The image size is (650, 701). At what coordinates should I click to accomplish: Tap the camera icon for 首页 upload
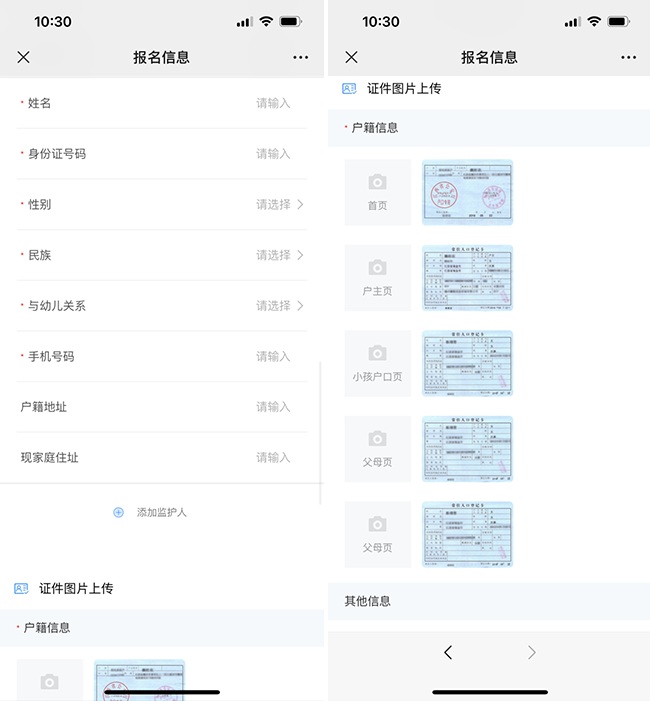pos(378,182)
